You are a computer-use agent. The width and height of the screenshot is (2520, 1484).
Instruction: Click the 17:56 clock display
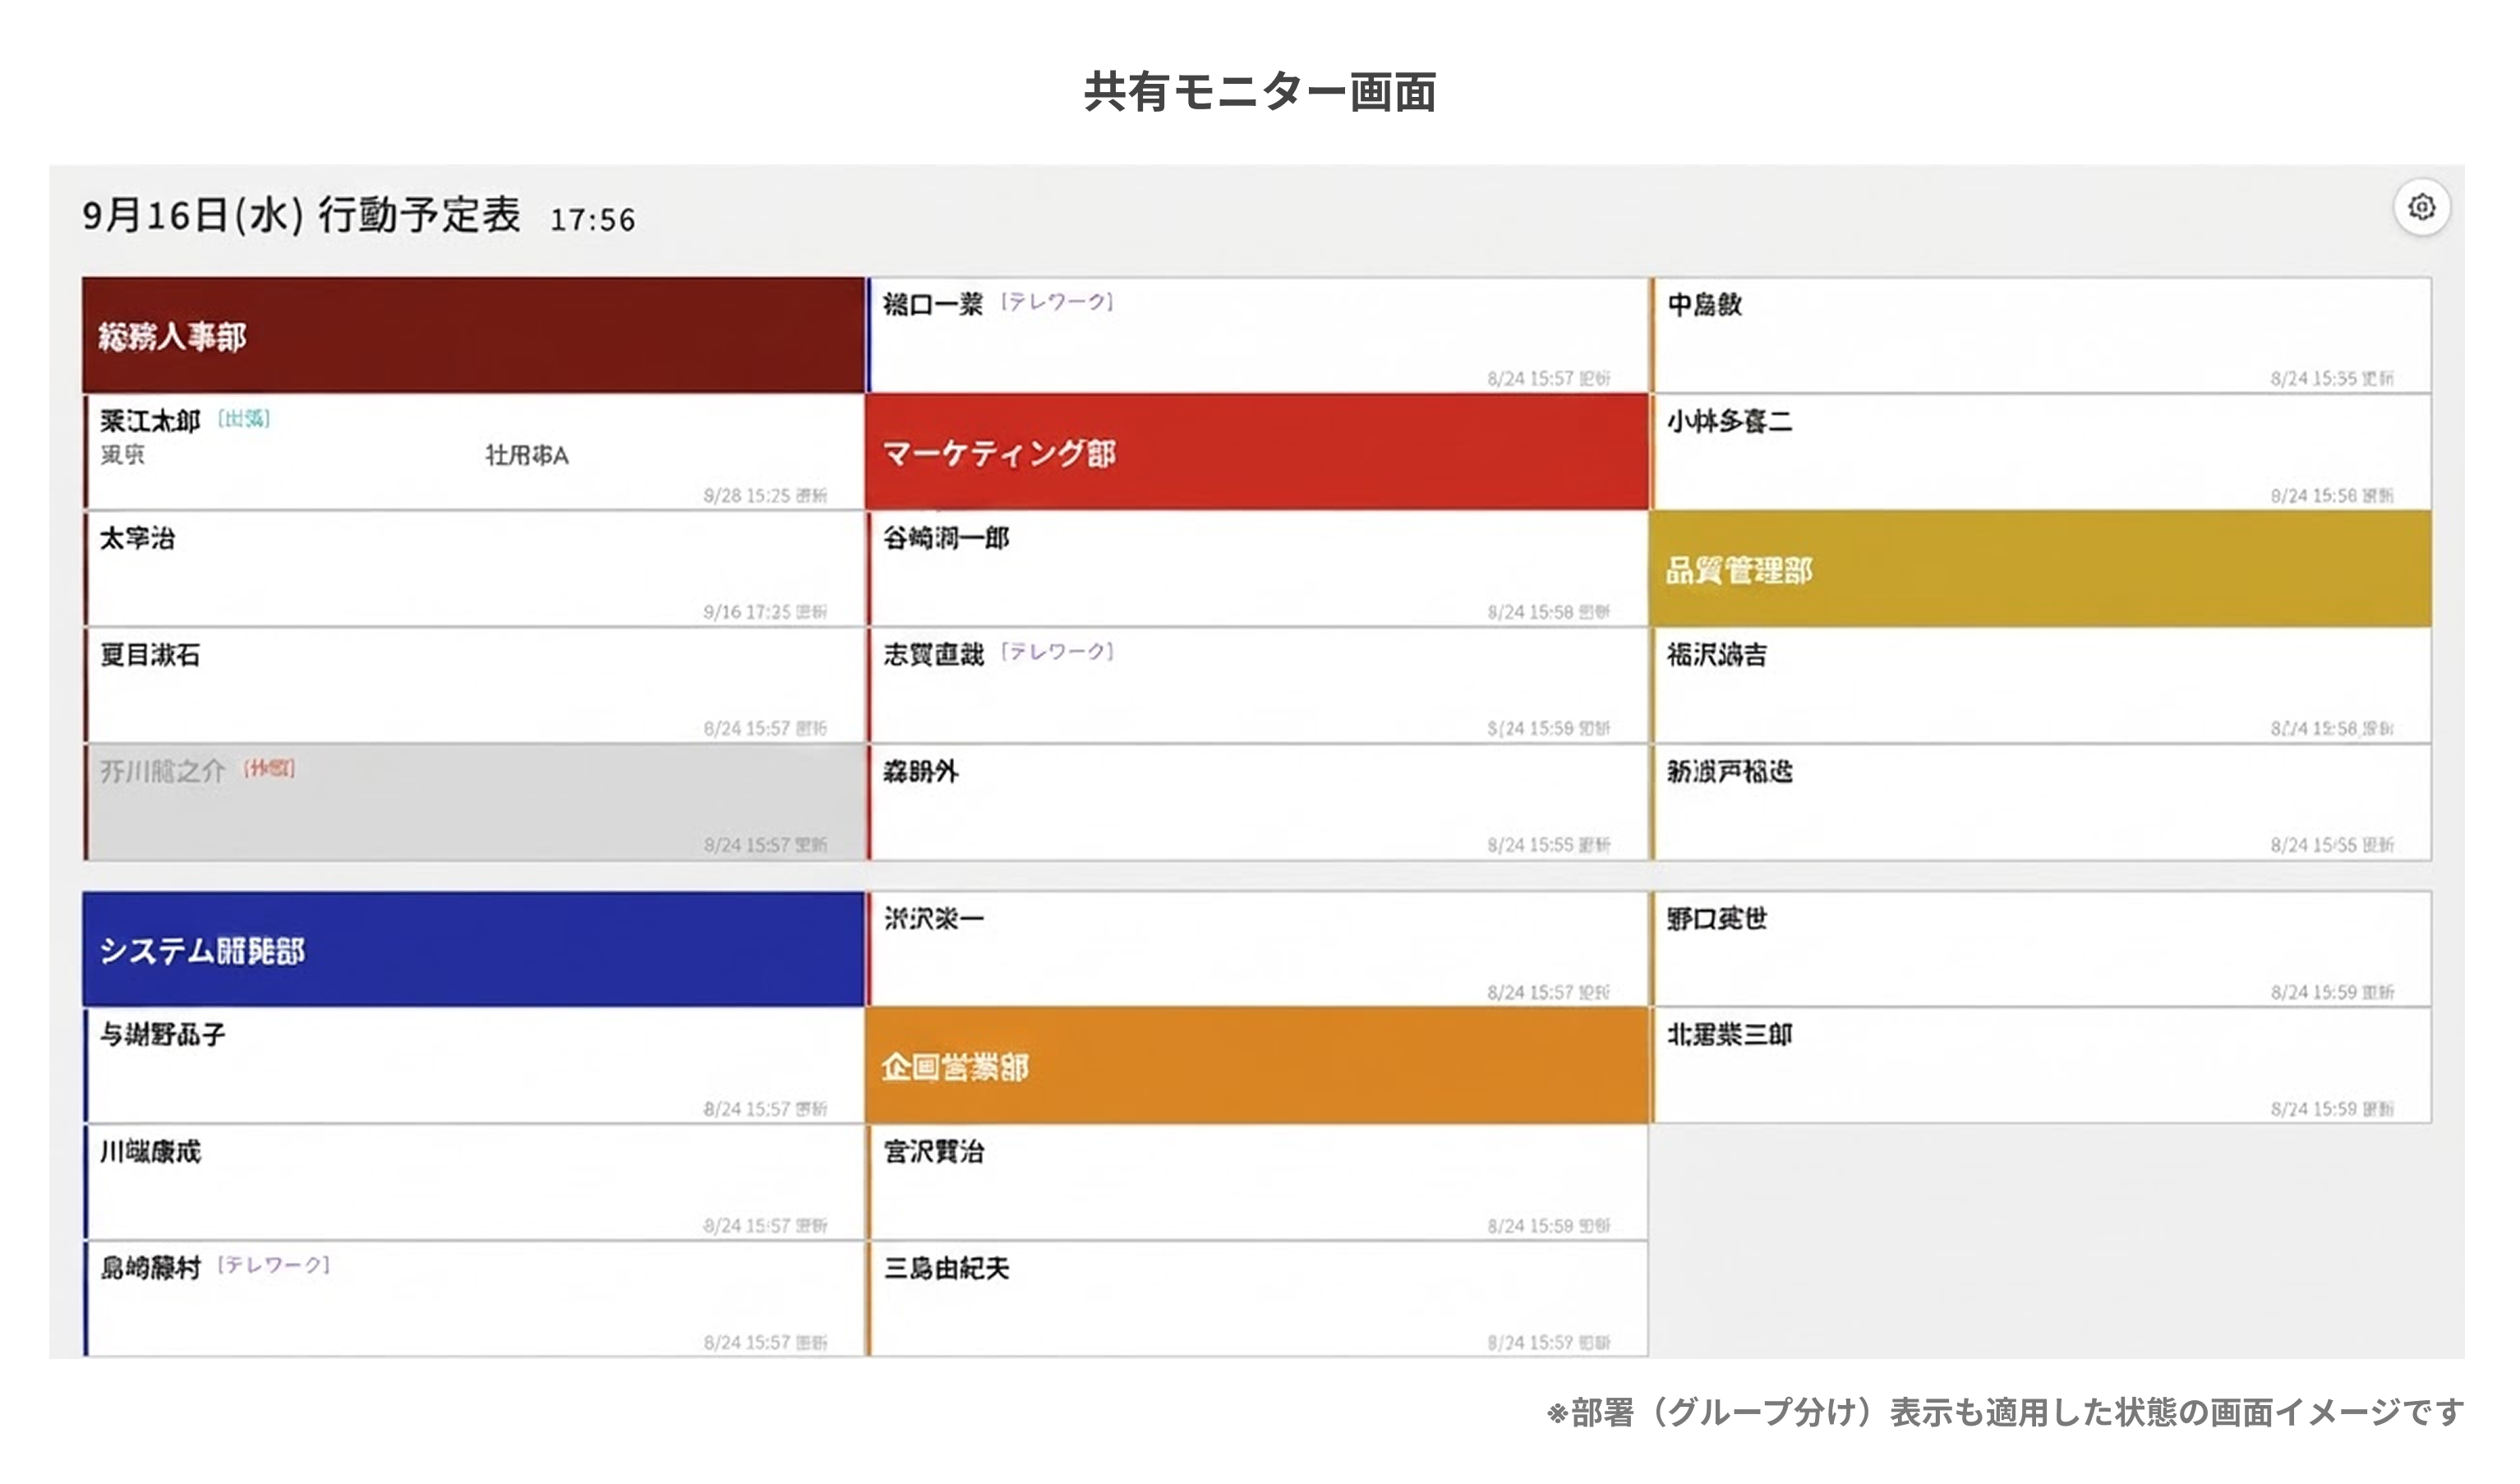(x=593, y=220)
